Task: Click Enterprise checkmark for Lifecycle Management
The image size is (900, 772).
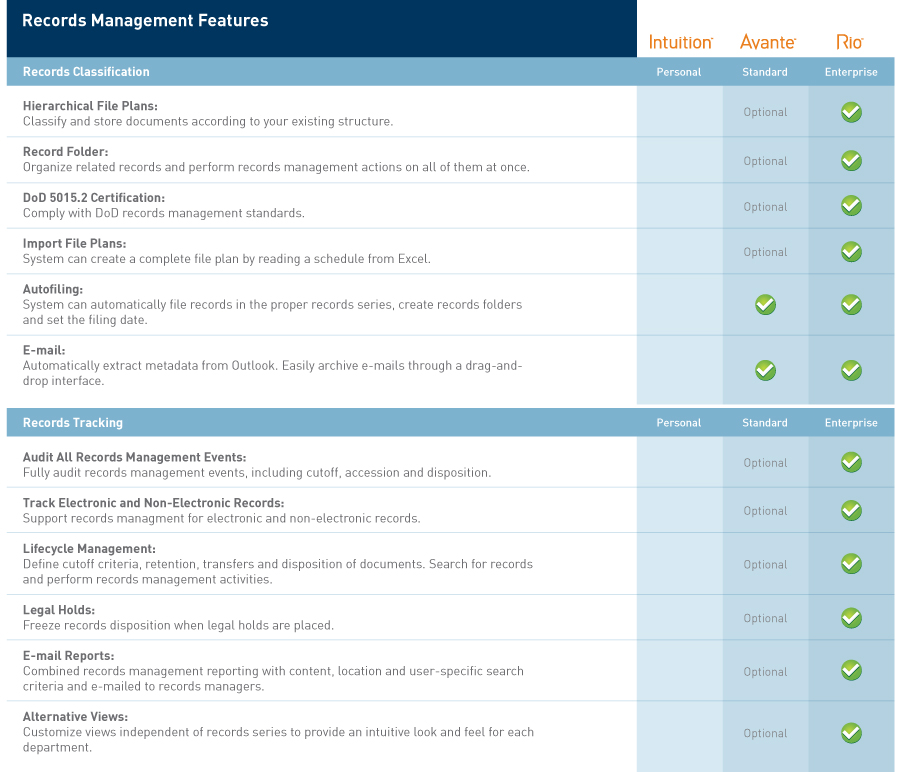Action: coord(851,564)
